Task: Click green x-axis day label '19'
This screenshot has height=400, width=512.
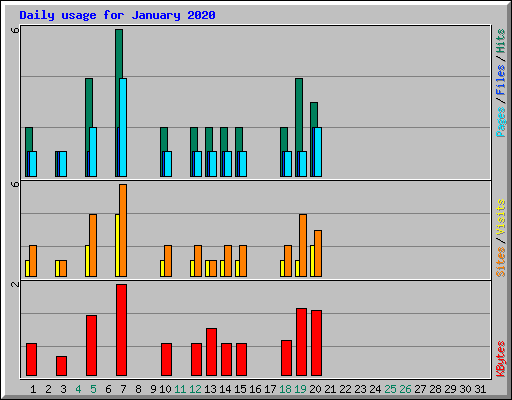Action: click(x=300, y=389)
